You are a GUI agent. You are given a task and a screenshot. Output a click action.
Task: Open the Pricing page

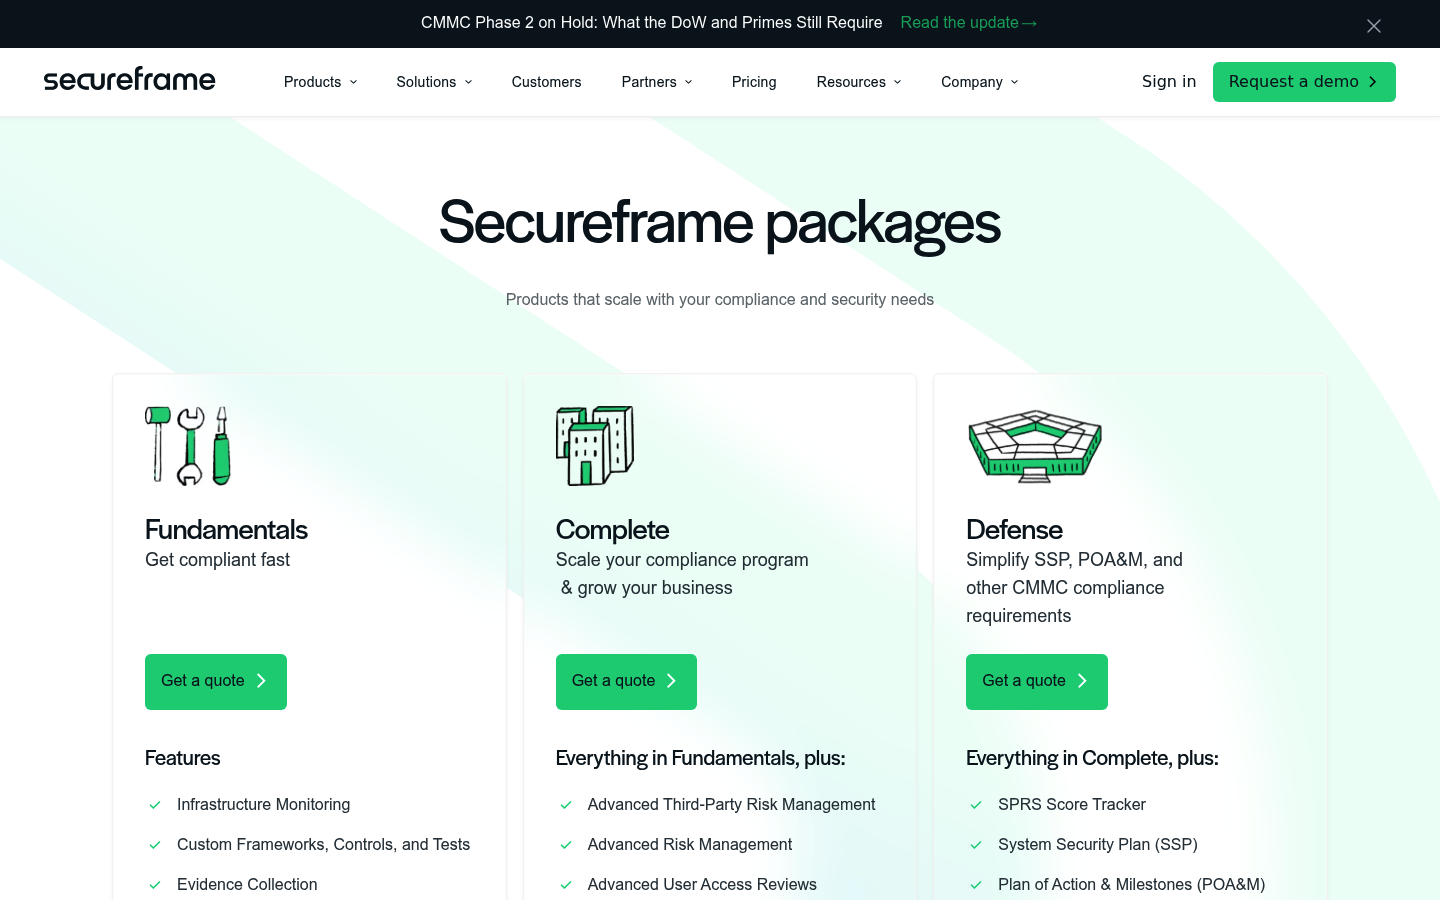pyautogui.click(x=754, y=82)
